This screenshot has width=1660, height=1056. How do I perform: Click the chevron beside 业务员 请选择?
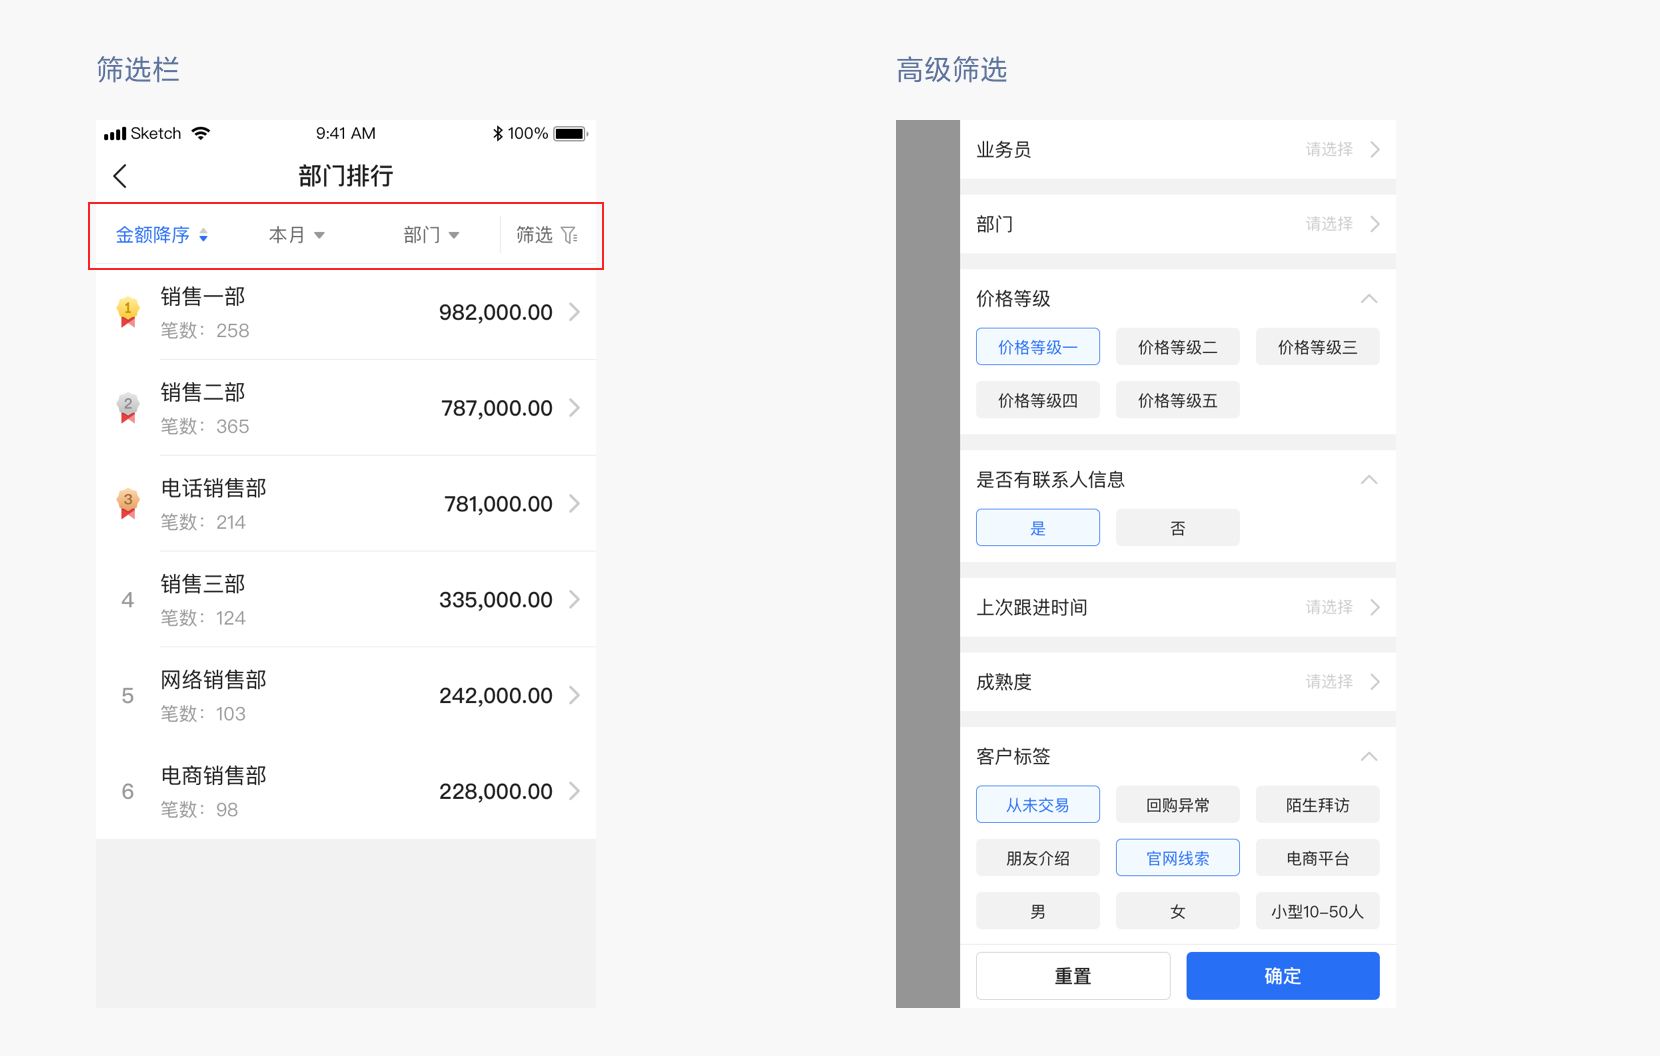tap(1375, 150)
